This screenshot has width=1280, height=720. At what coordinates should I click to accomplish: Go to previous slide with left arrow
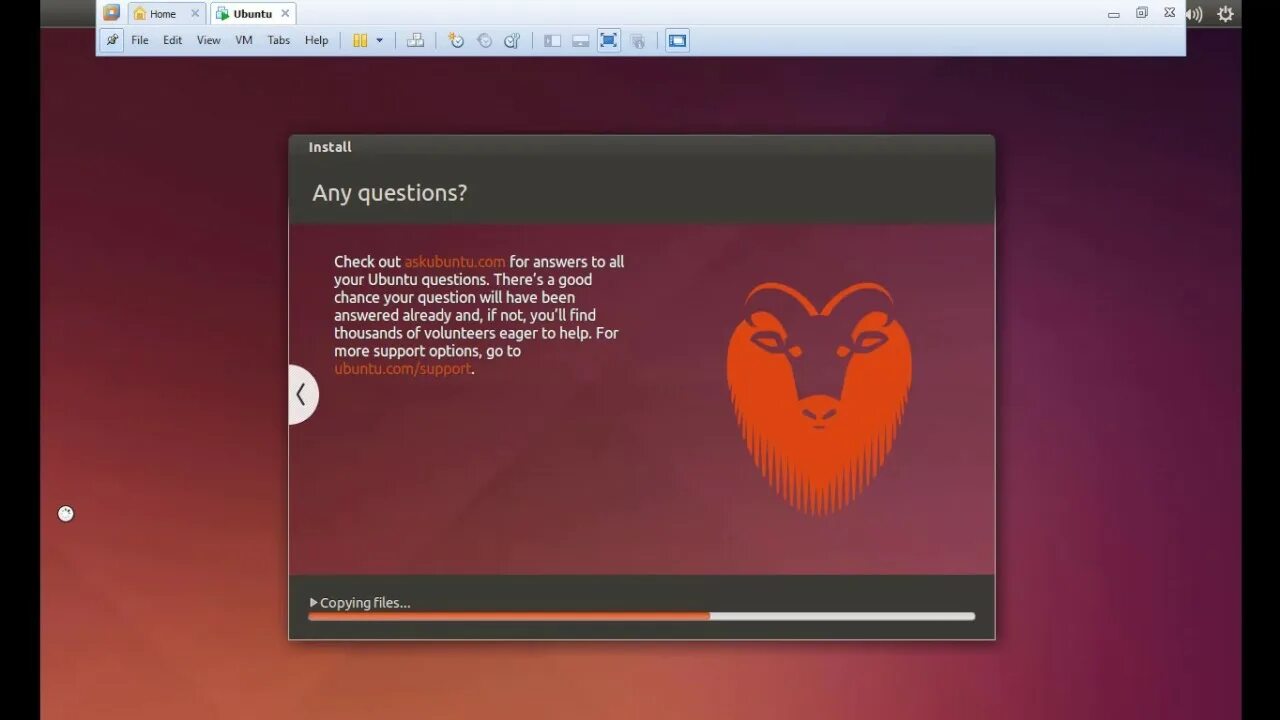[x=302, y=395]
